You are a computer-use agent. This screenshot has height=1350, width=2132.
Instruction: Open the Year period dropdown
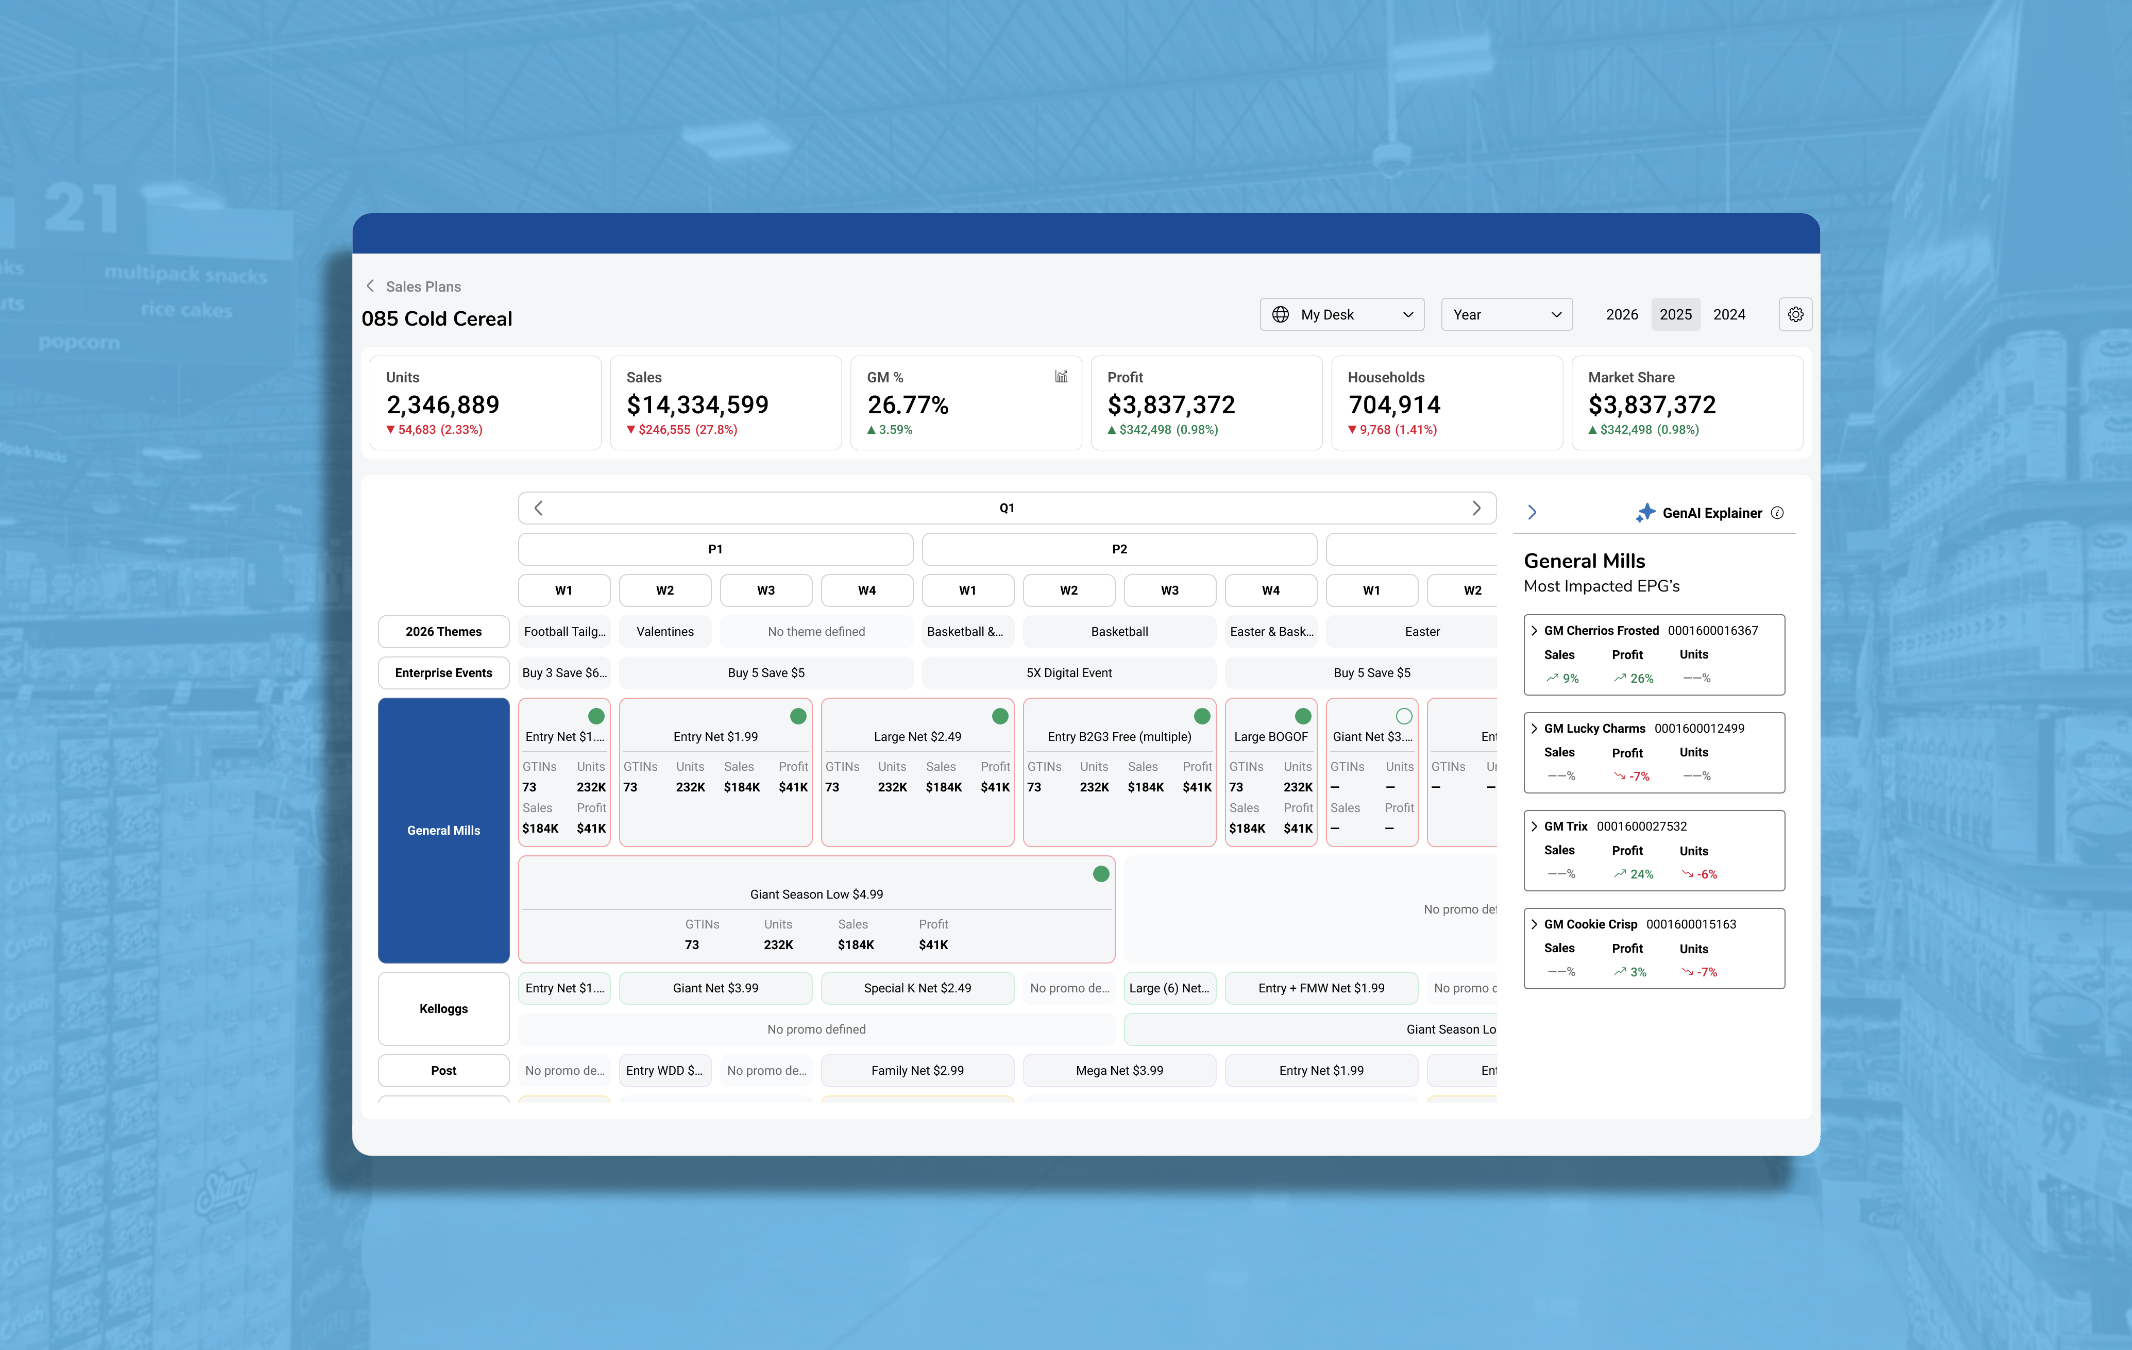click(1506, 314)
